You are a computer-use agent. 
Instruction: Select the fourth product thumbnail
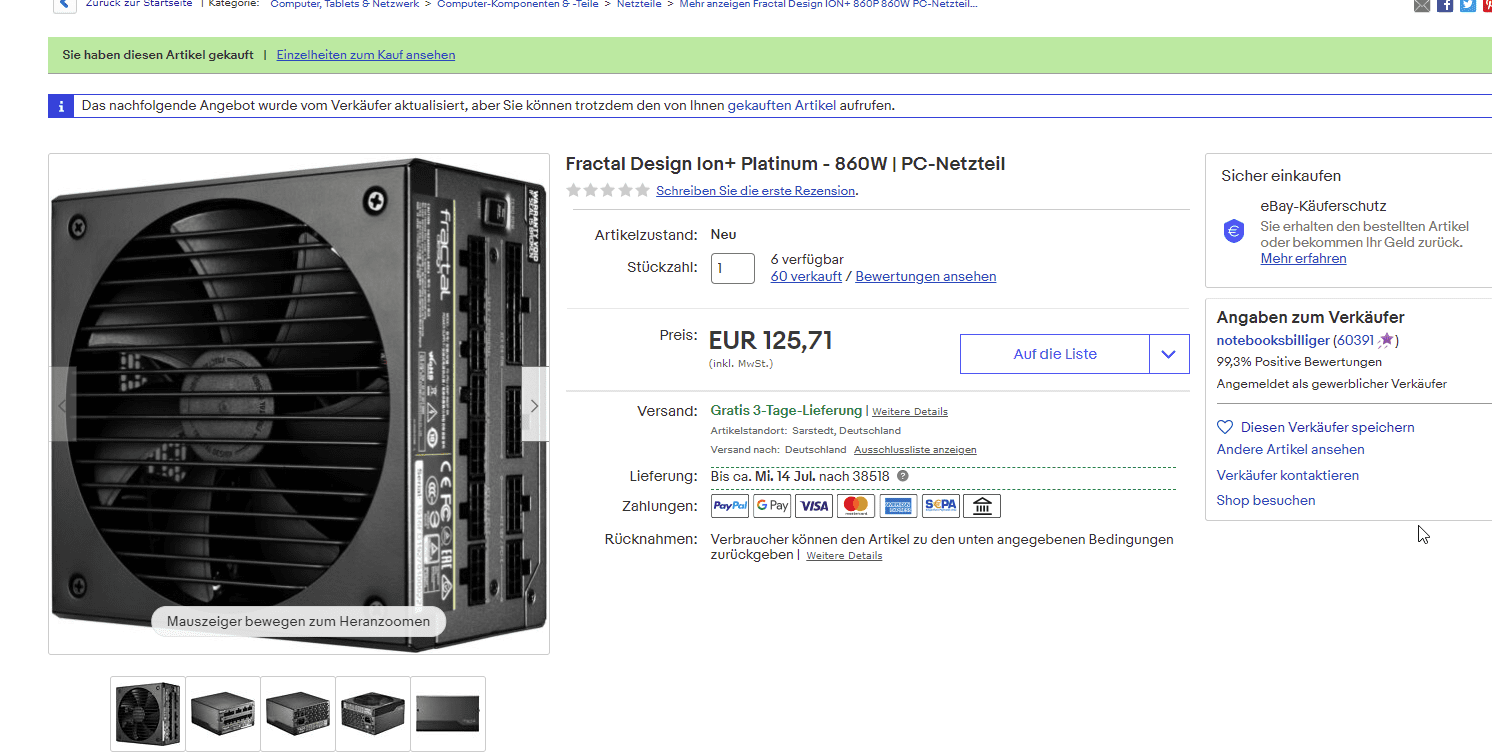click(373, 713)
